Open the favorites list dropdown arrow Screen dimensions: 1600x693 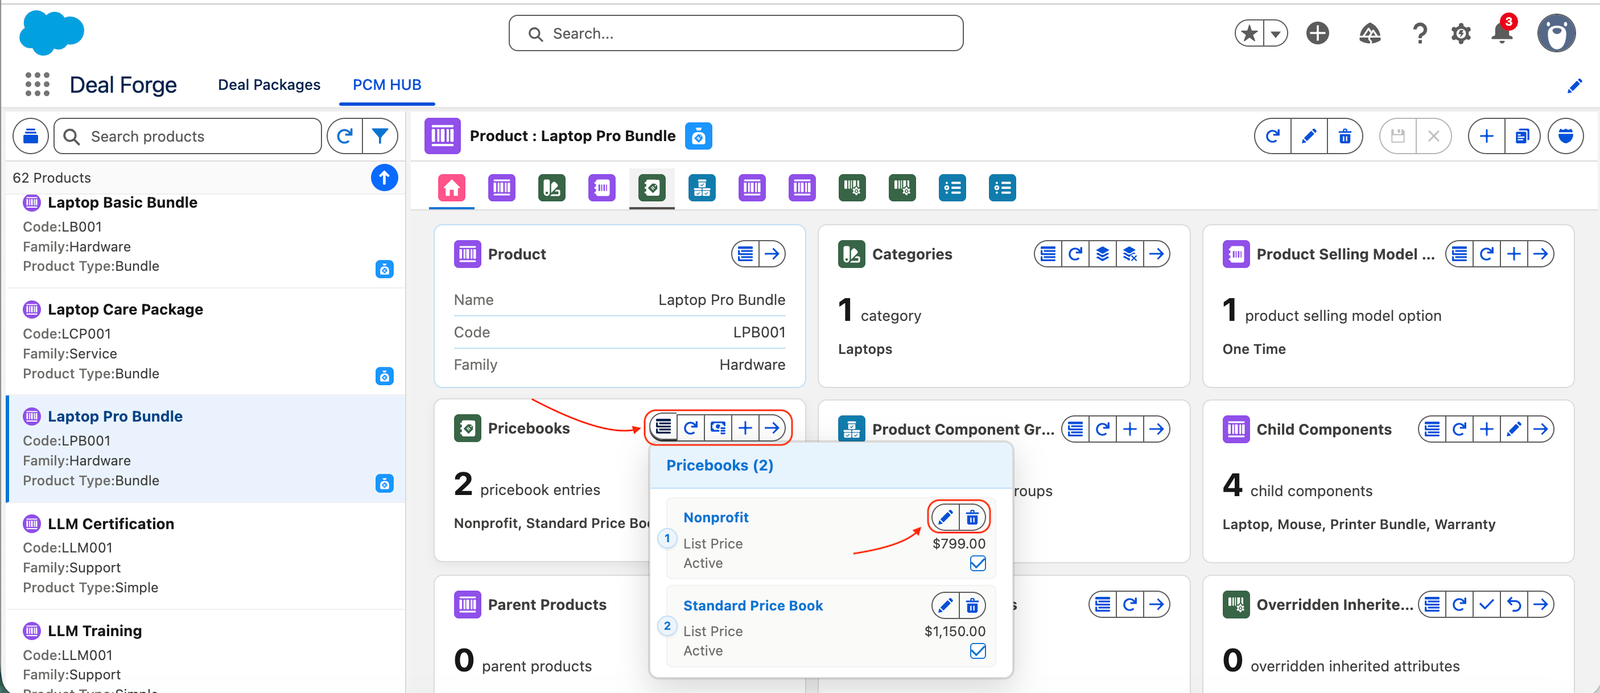(x=1275, y=34)
